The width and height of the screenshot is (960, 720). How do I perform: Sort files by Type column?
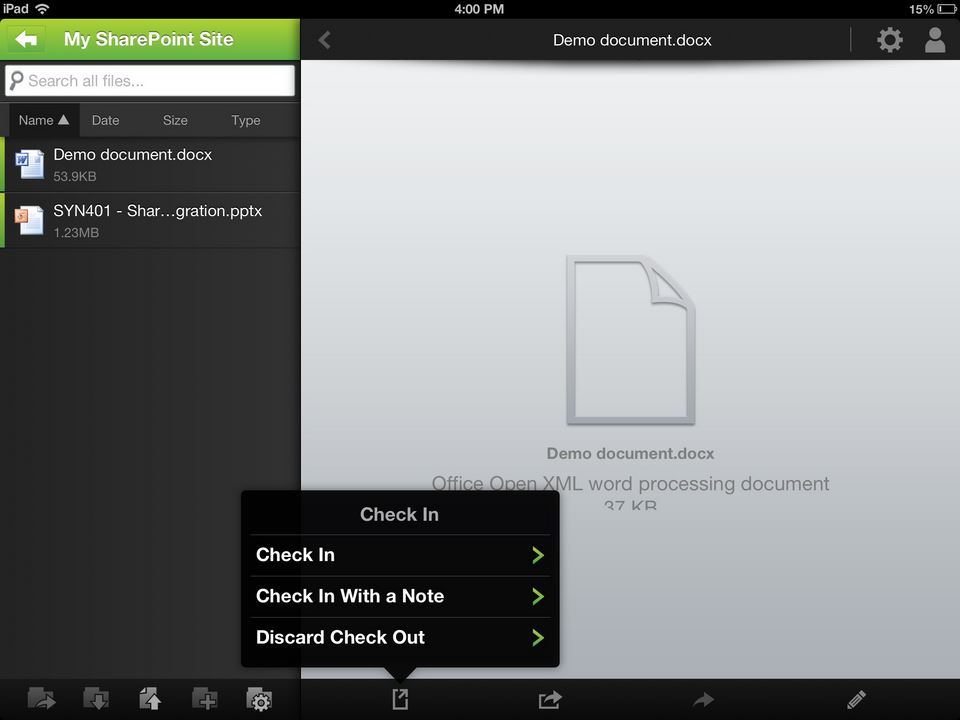[246, 120]
